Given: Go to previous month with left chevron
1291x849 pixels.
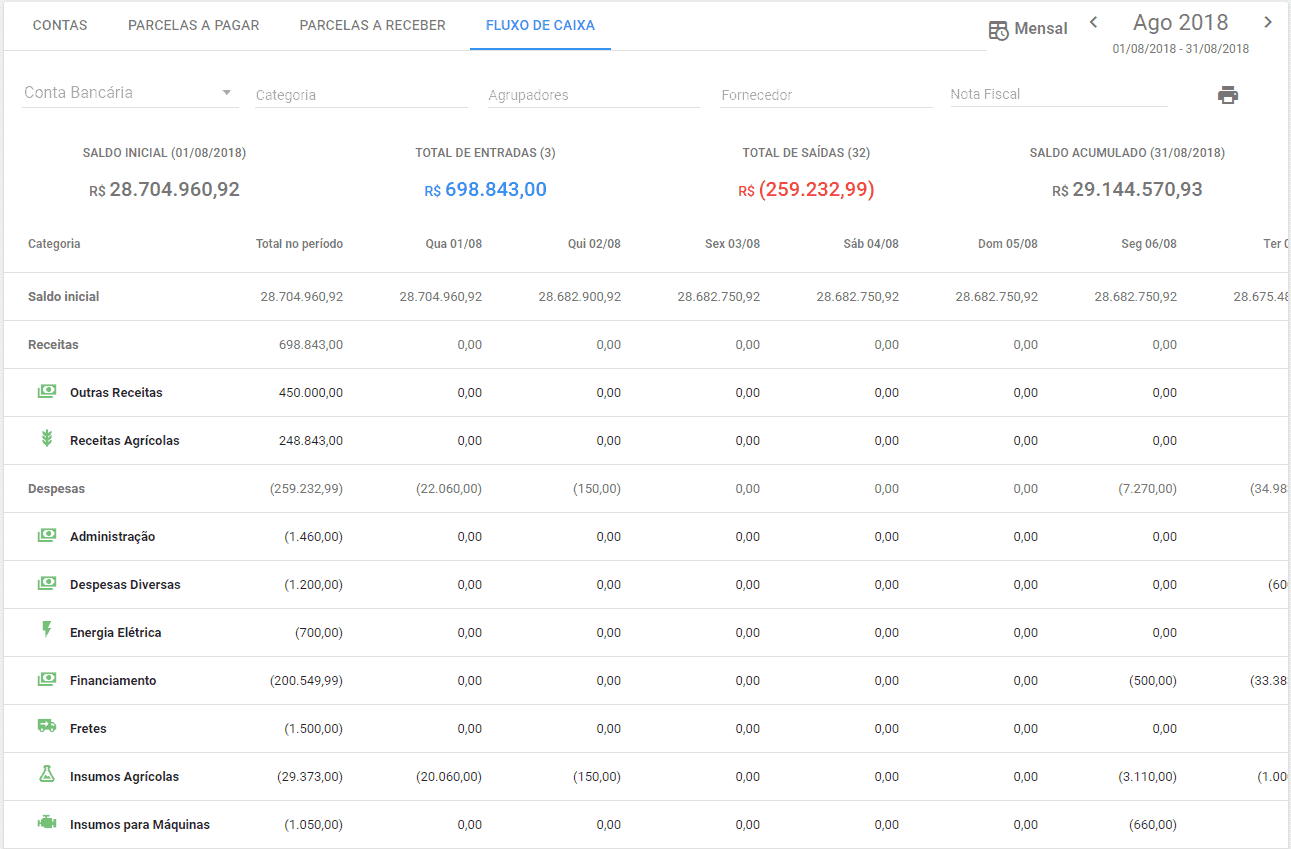Looking at the screenshot, I should pyautogui.click(x=1094, y=23).
